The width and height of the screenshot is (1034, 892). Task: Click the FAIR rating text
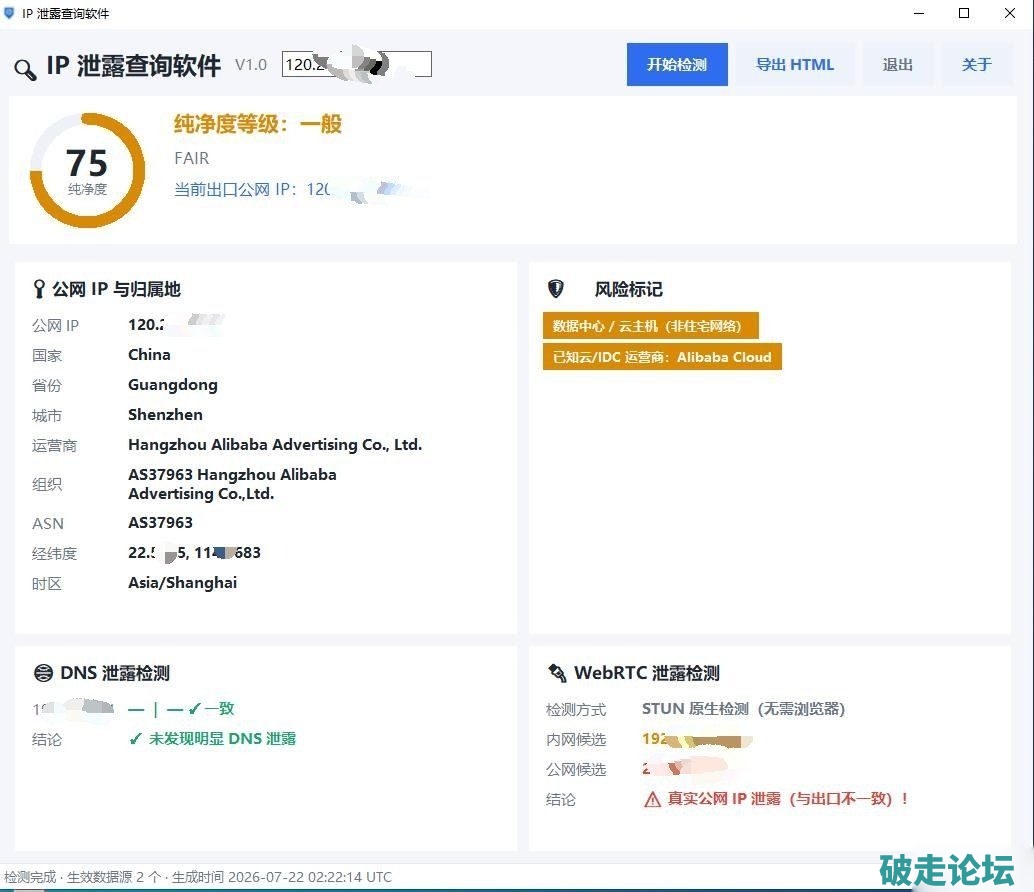[x=191, y=158]
